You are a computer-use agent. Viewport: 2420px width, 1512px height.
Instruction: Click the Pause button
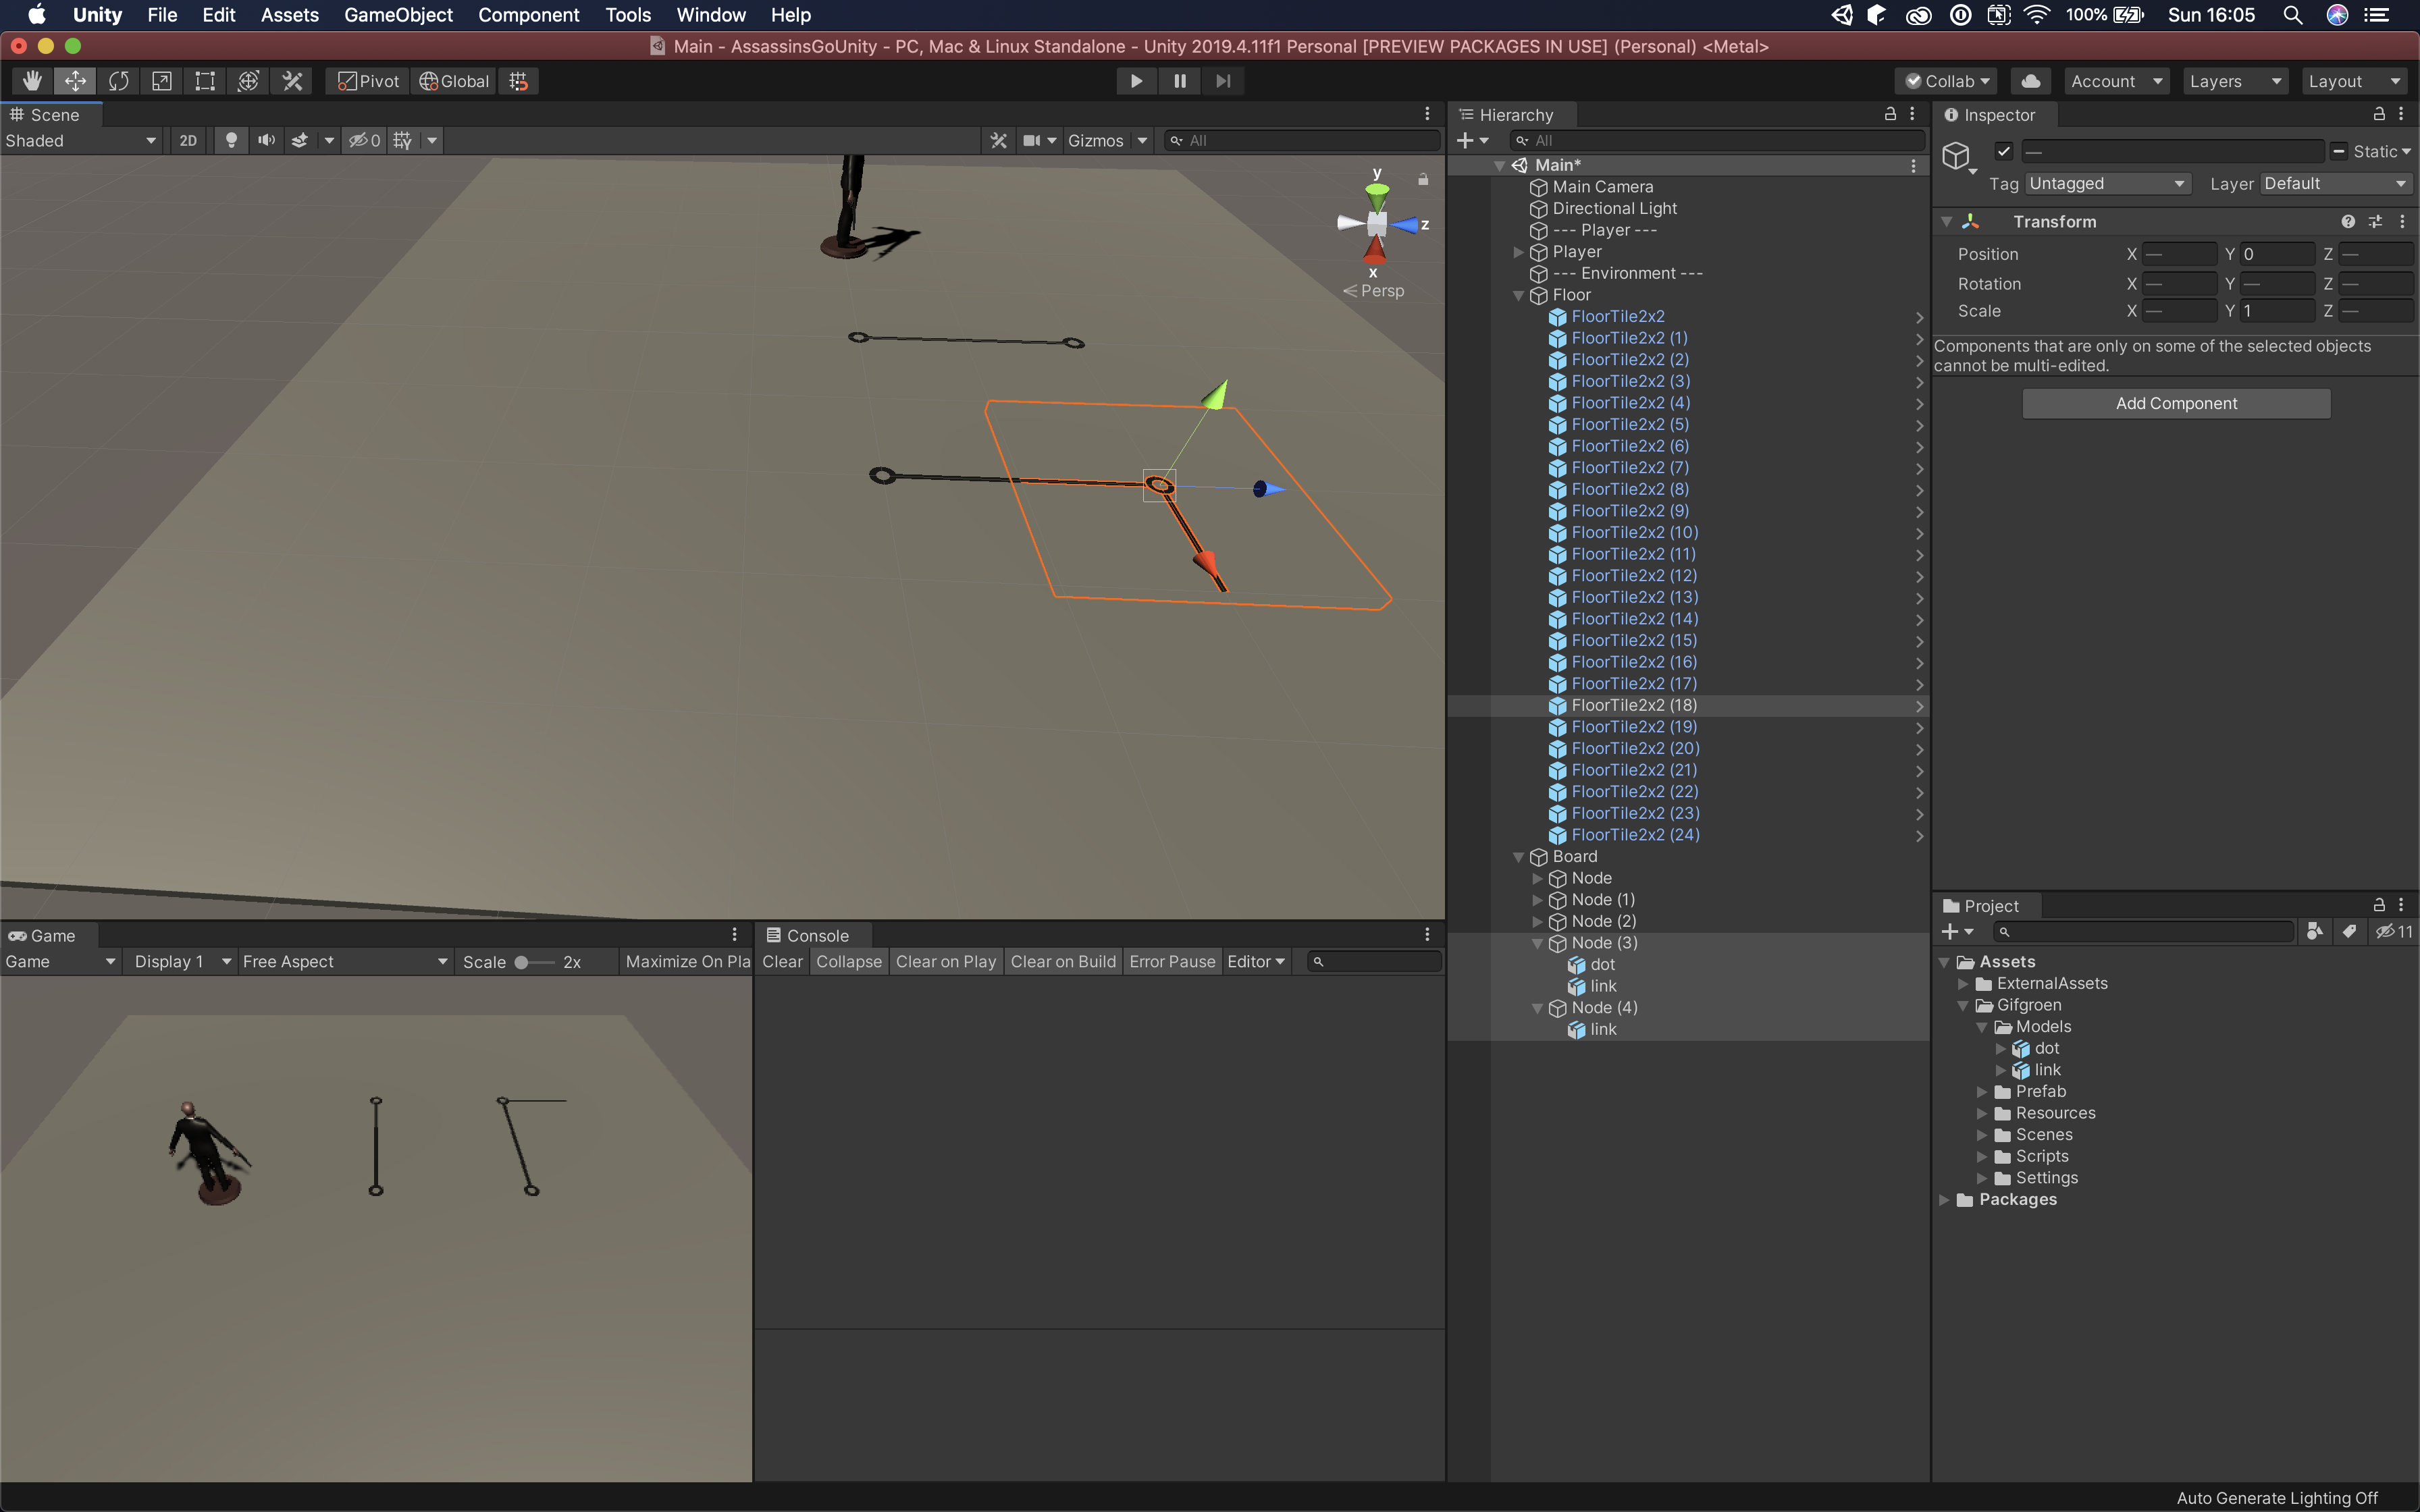(1180, 81)
